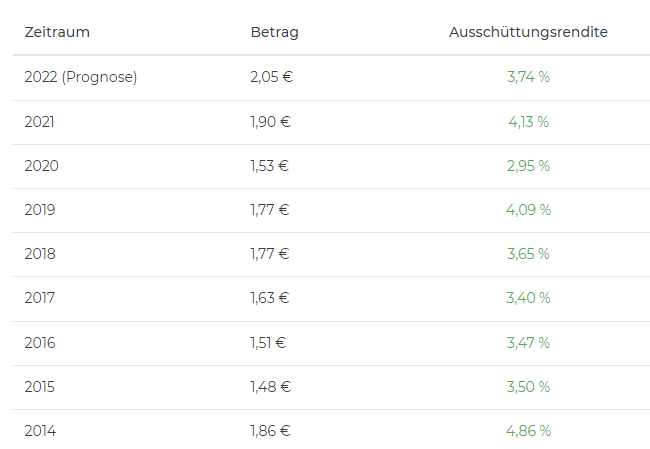The width and height of the screenshot is (650, 449).
Task: Click the 1,53 € amount for 2020
Action: pos(270,166)
